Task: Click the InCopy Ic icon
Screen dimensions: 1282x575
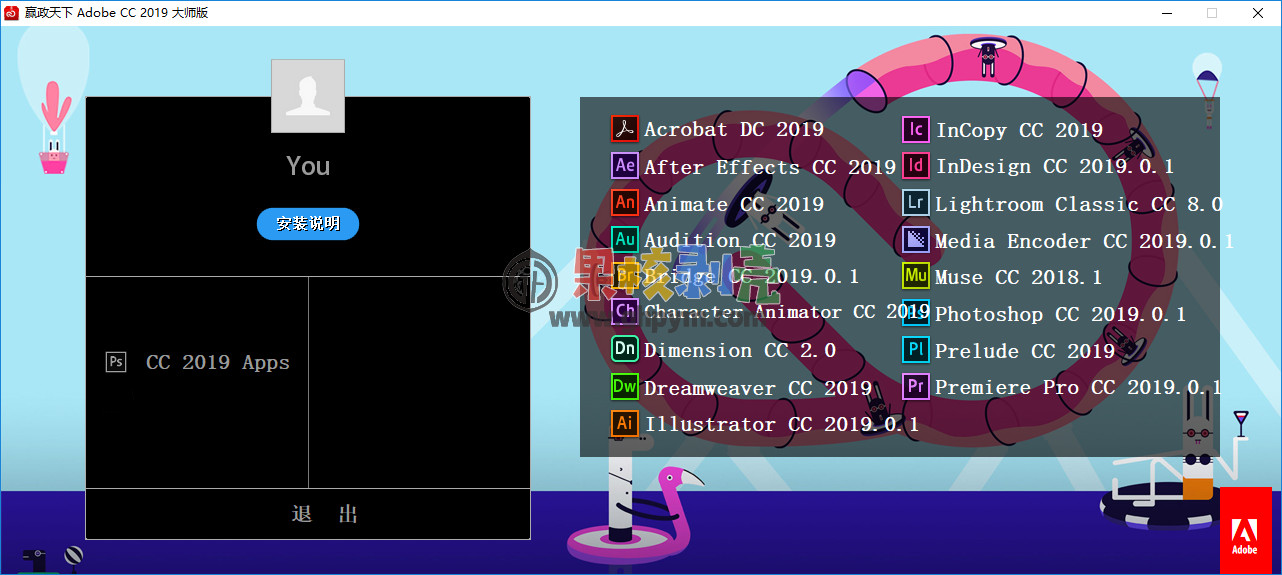Action: [x=916, y=129]
